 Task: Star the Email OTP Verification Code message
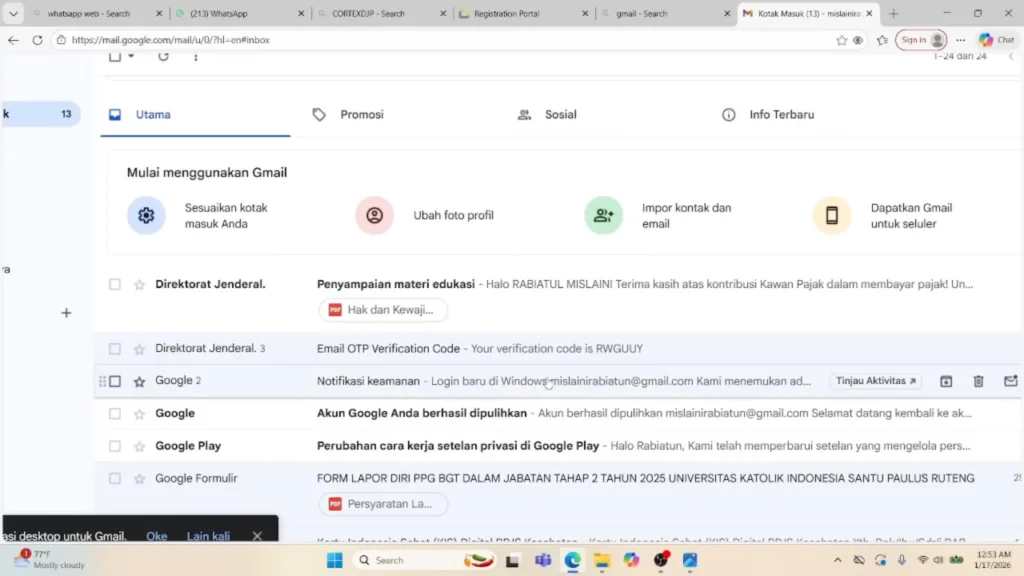pyautogui.click(x=139, y=349)
